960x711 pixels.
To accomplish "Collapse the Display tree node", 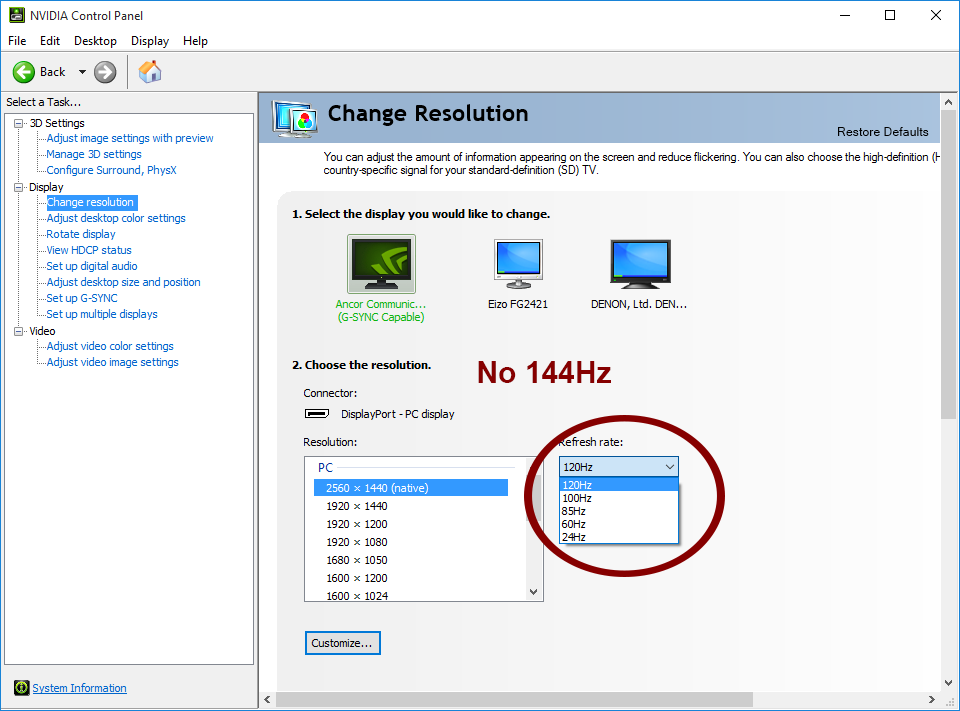I will (18, 187).
